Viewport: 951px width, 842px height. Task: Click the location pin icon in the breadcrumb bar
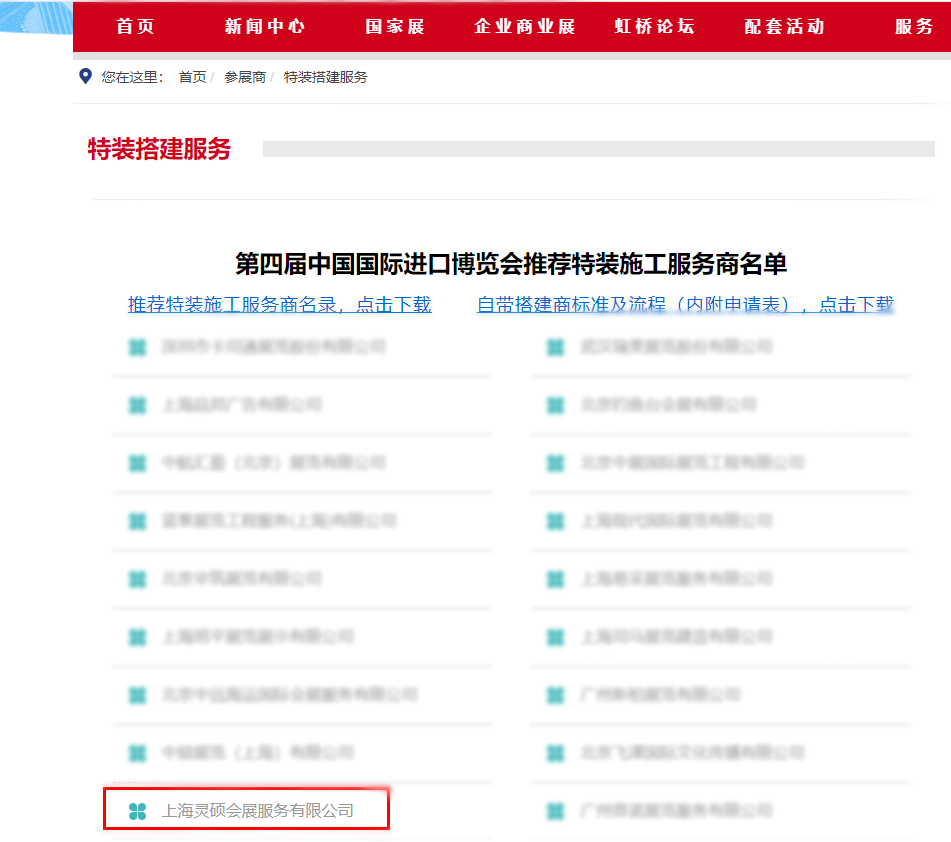click(x=84, y=75)
